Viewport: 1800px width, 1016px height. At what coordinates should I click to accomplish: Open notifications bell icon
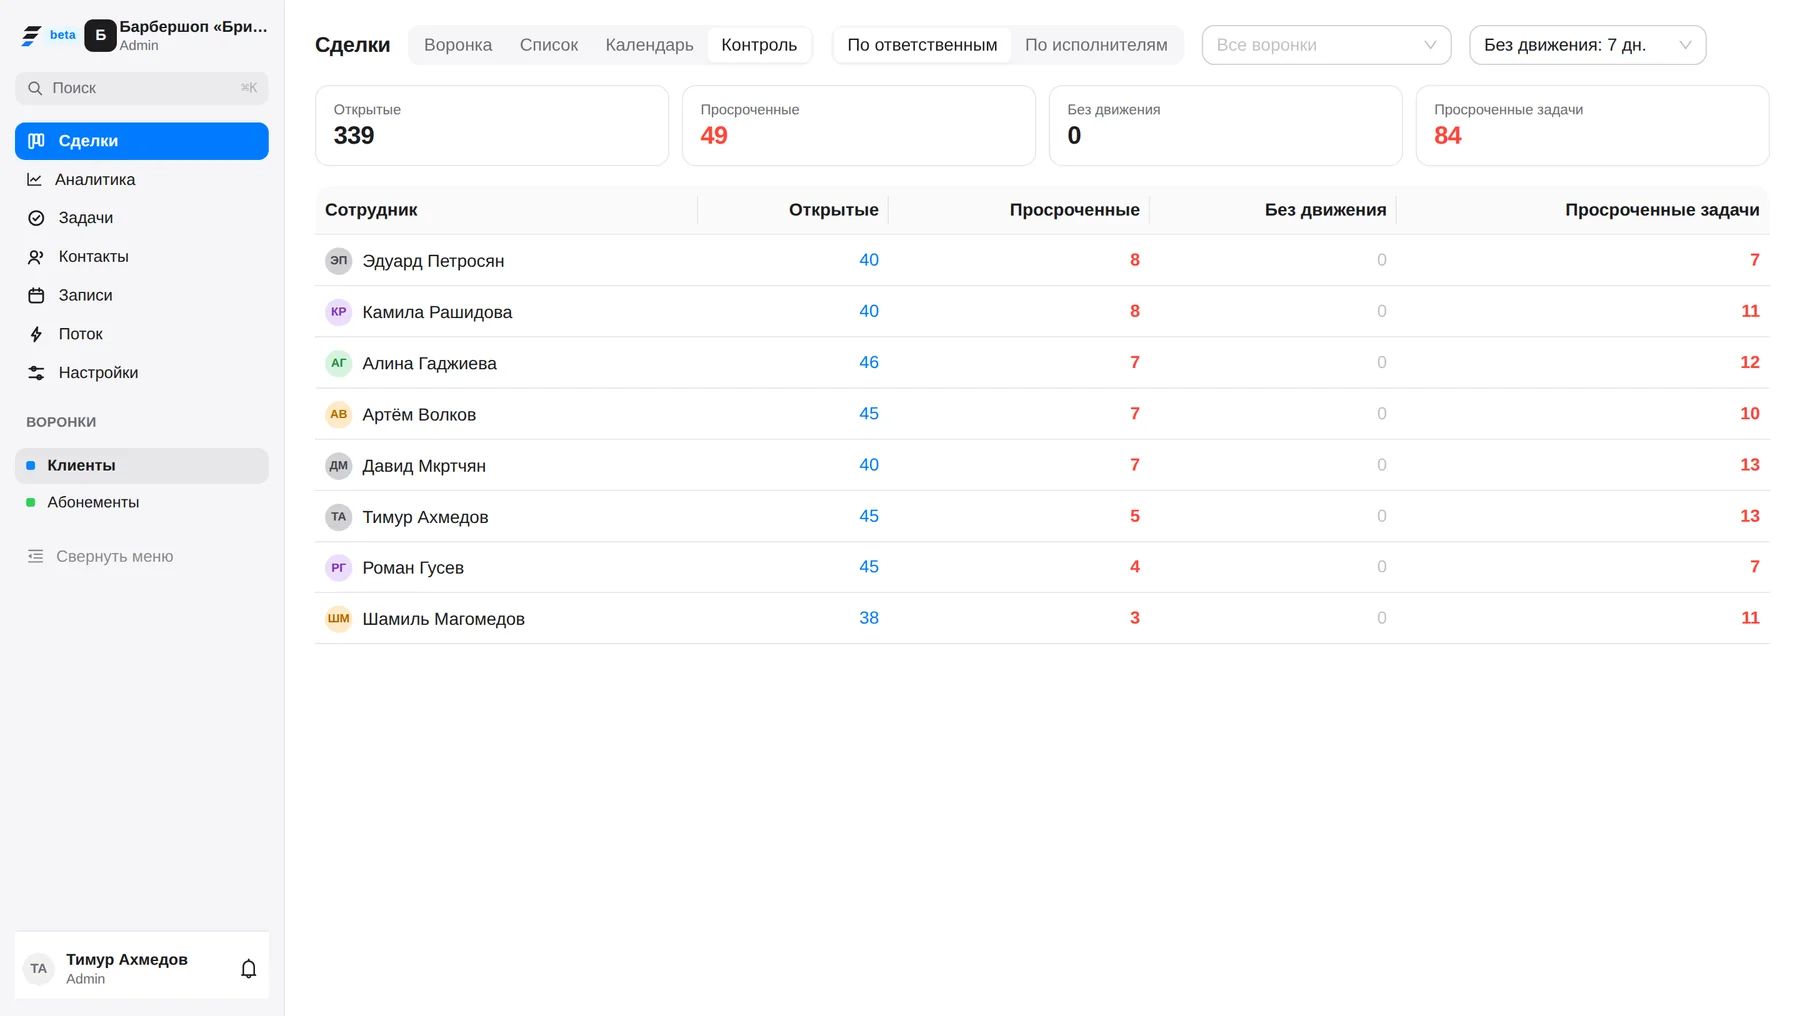(x=249, y=969)
